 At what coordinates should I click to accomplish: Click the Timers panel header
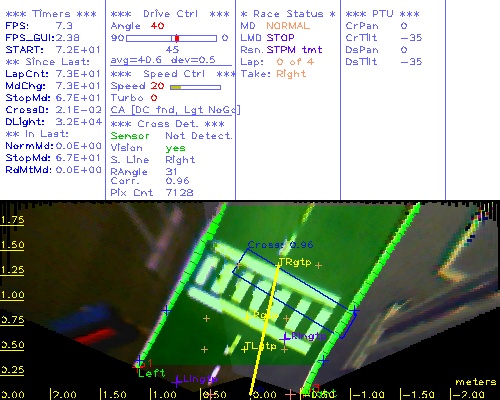51,14
